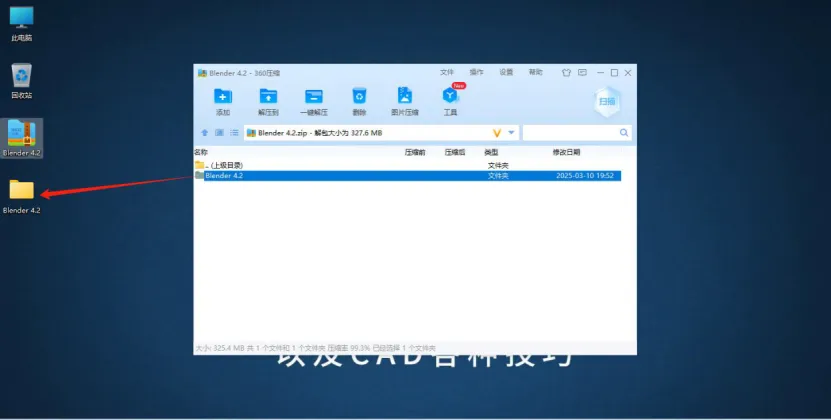Maximize the 360压缩 window

614,73
